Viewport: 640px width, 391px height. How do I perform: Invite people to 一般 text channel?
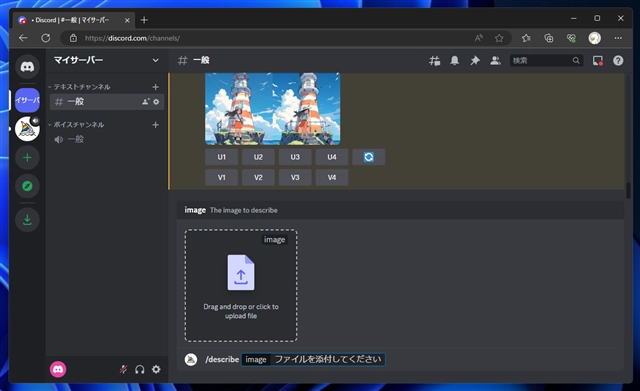pos(146,102)
